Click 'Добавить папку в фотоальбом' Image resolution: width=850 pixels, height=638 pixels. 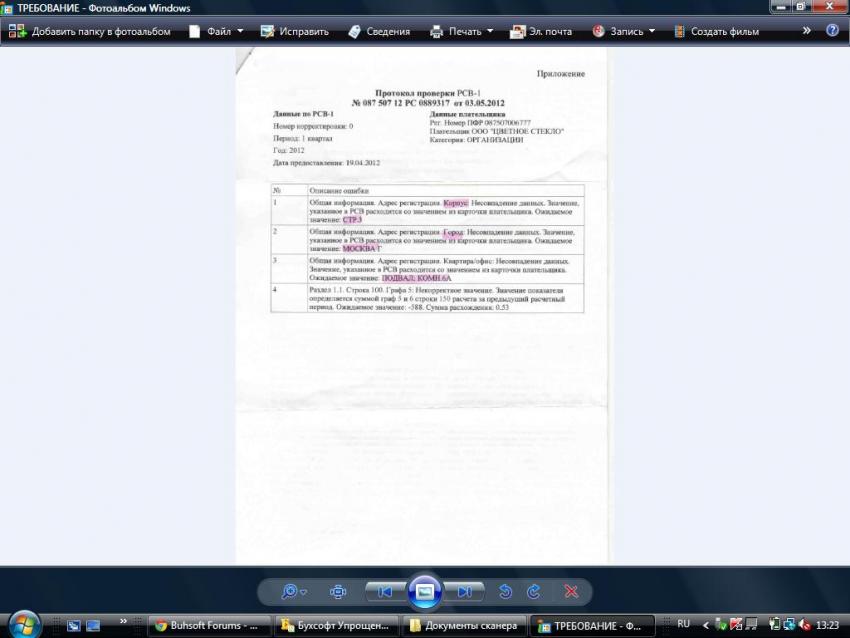(90, 31)
